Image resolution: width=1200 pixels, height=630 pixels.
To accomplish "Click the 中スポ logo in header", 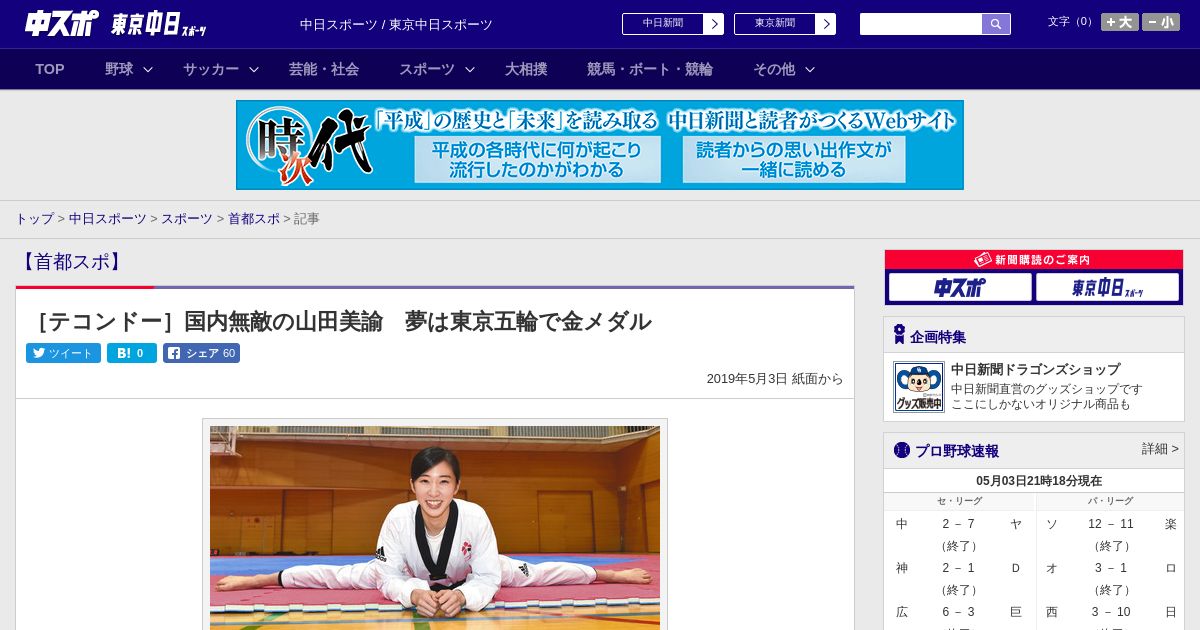I will (x=62, y=23).
